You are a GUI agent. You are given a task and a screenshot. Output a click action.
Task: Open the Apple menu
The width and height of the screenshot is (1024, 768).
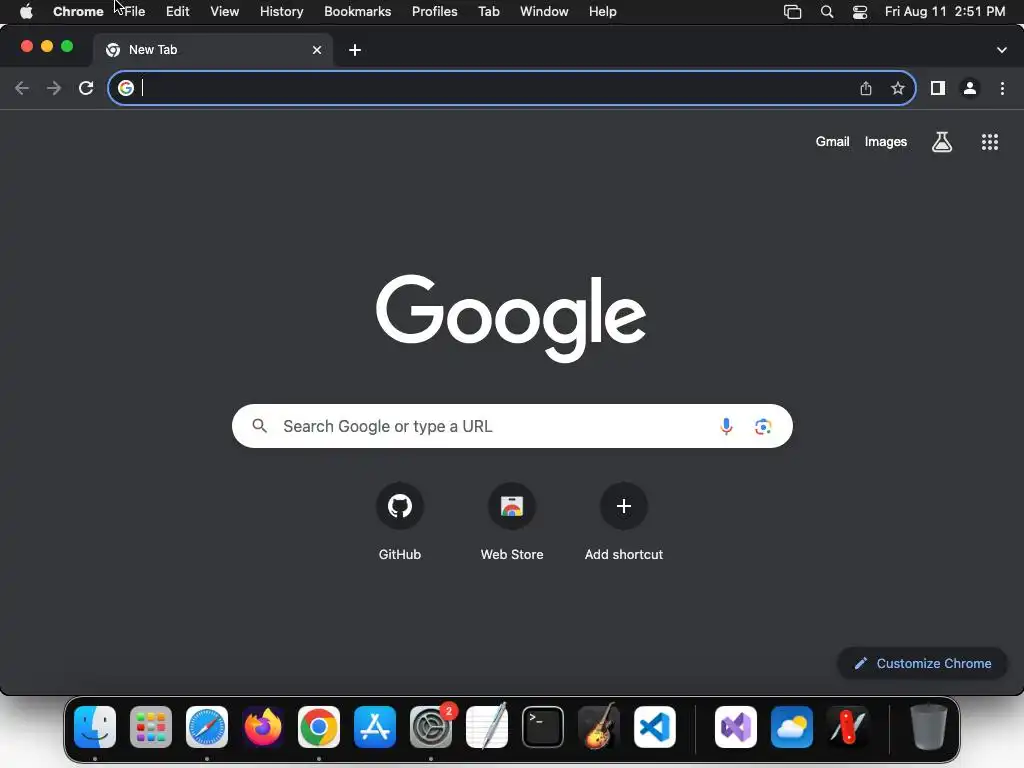26,12
